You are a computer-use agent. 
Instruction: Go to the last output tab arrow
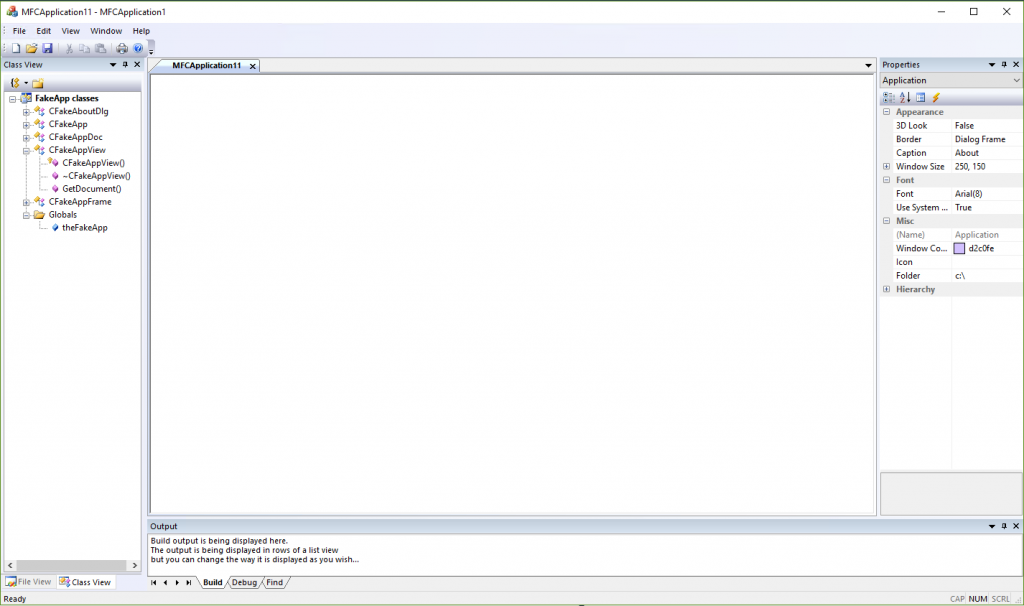[x=189, y=582]
